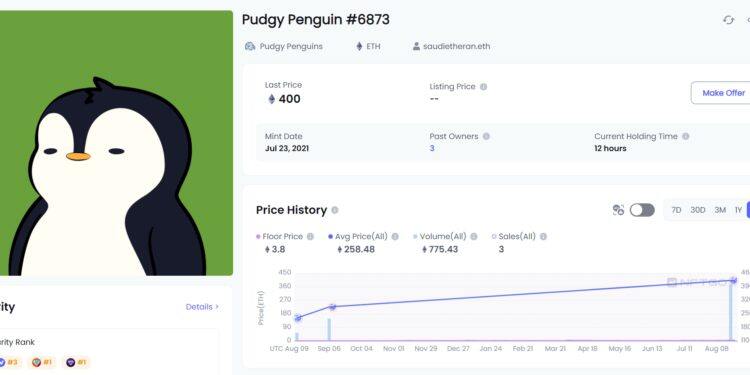Viewport: 750px width, 375px height.
Task: Click the Sales(All) info icon
Action: (543, 236)
